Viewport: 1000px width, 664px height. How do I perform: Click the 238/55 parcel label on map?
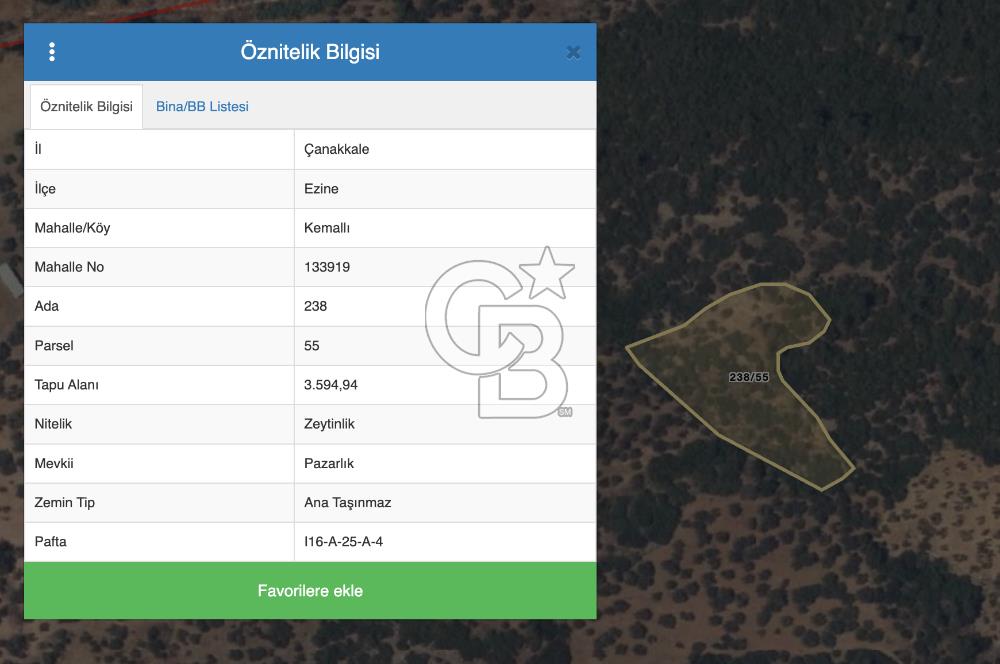[x=749, y=377]
